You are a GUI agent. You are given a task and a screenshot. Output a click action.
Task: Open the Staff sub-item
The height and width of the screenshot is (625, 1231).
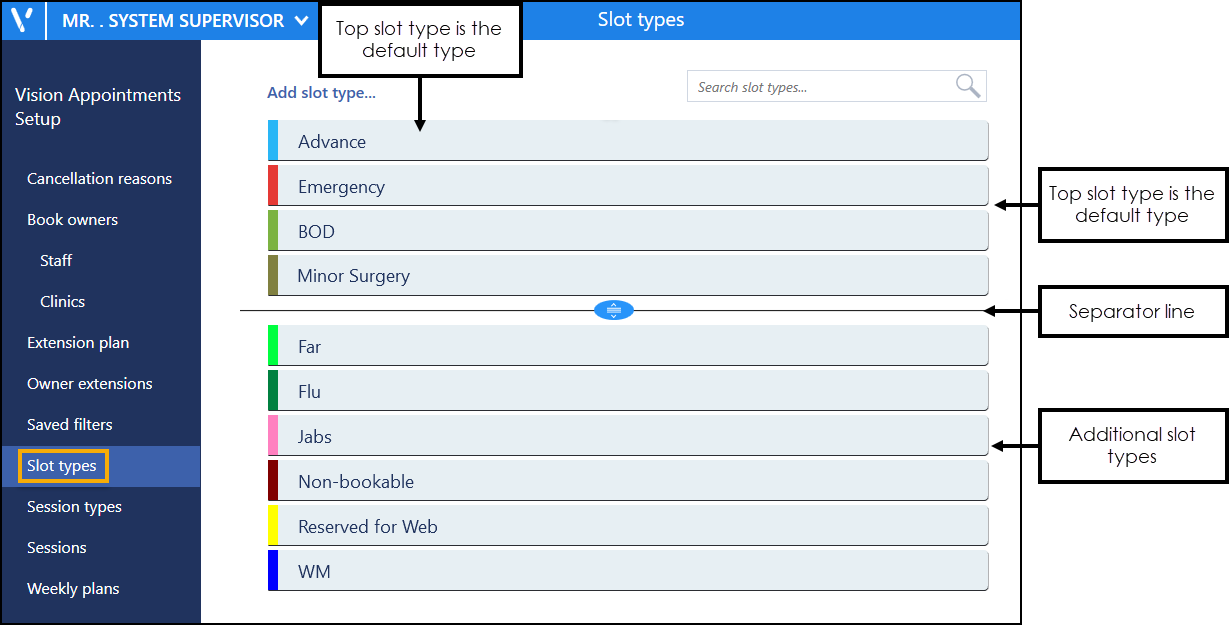point(56,261)
